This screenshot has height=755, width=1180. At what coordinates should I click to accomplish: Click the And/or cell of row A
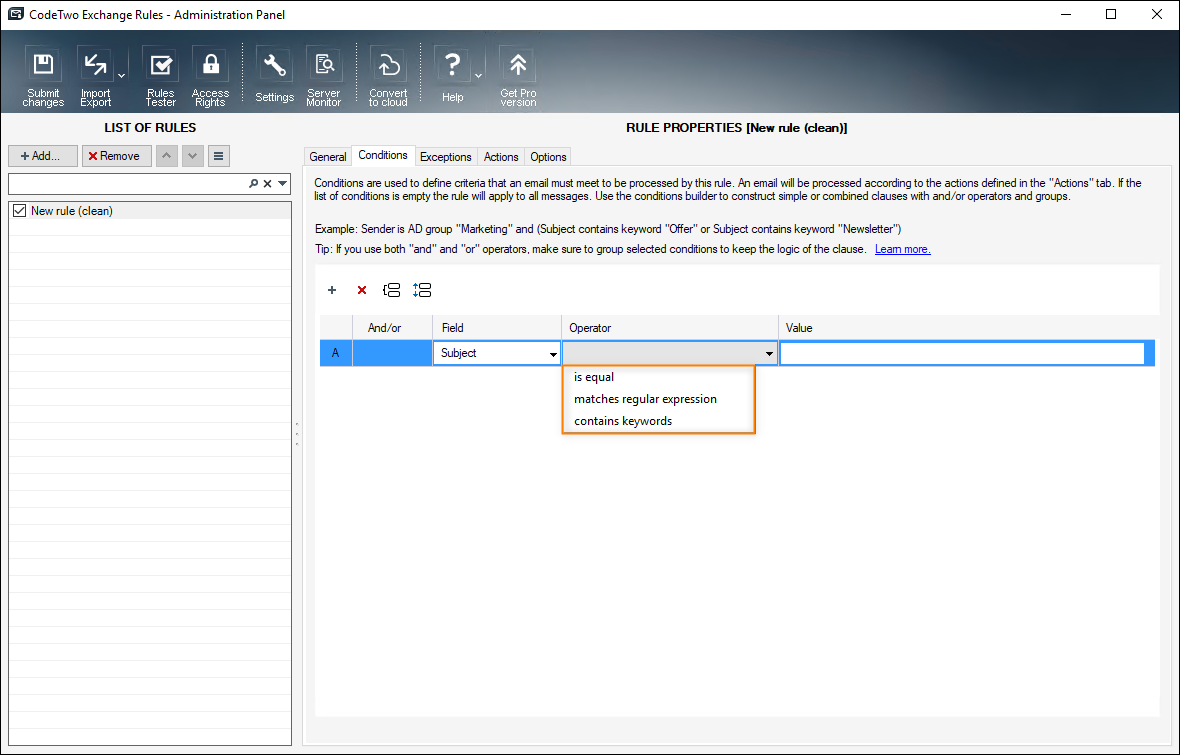(x=392, y=353)
